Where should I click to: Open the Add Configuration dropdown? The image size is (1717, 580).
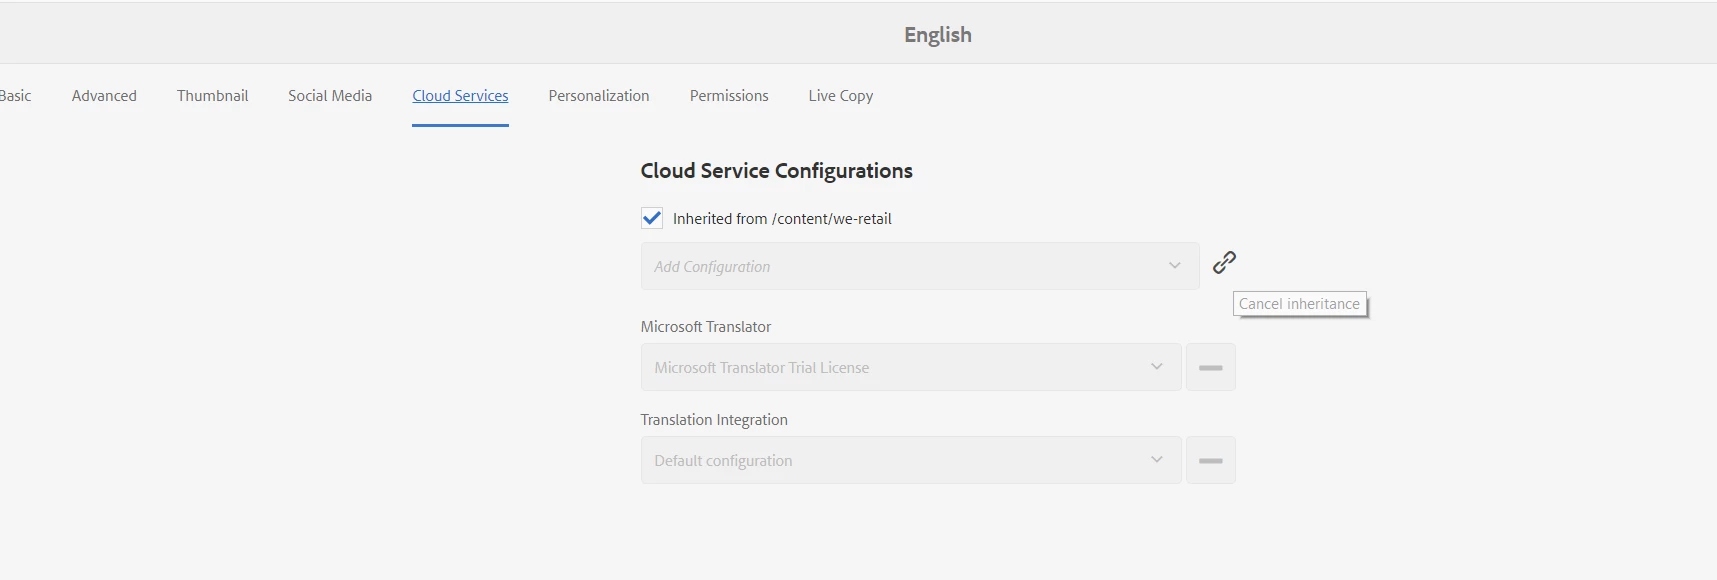(x=919, y=267)
